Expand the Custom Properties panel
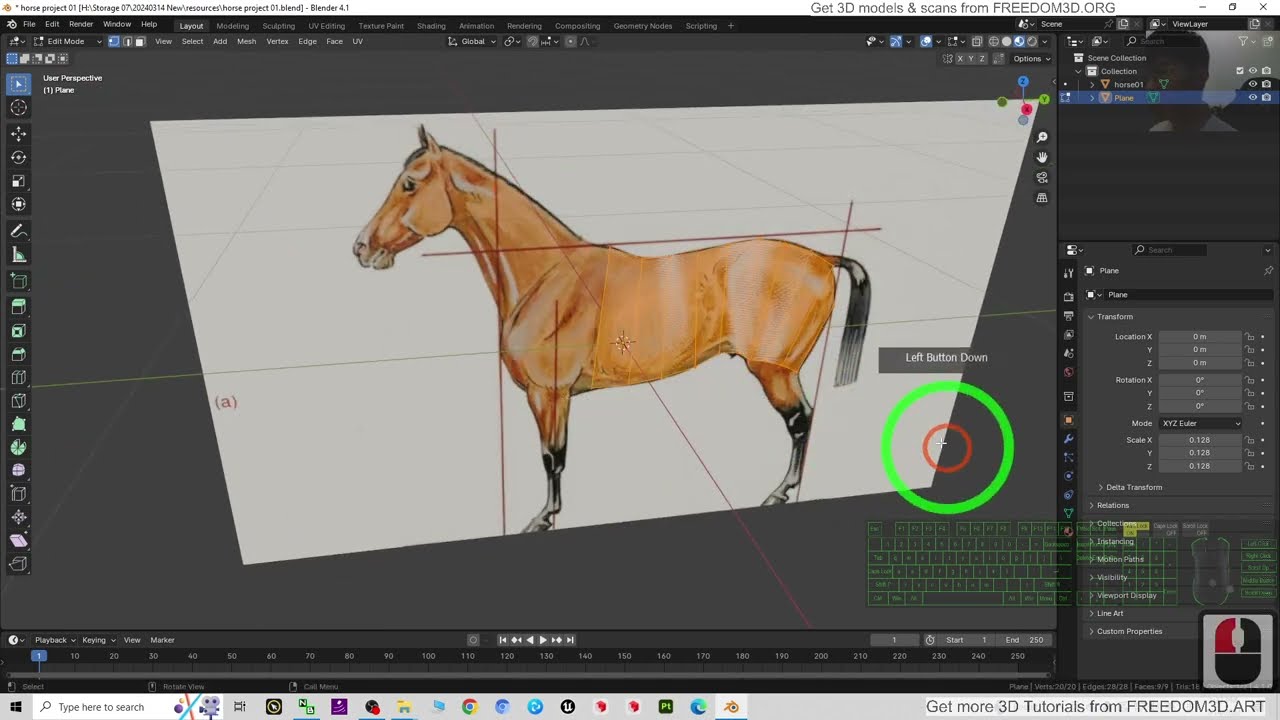Viewport: 1280px width, 720px height. point(1128,631)
